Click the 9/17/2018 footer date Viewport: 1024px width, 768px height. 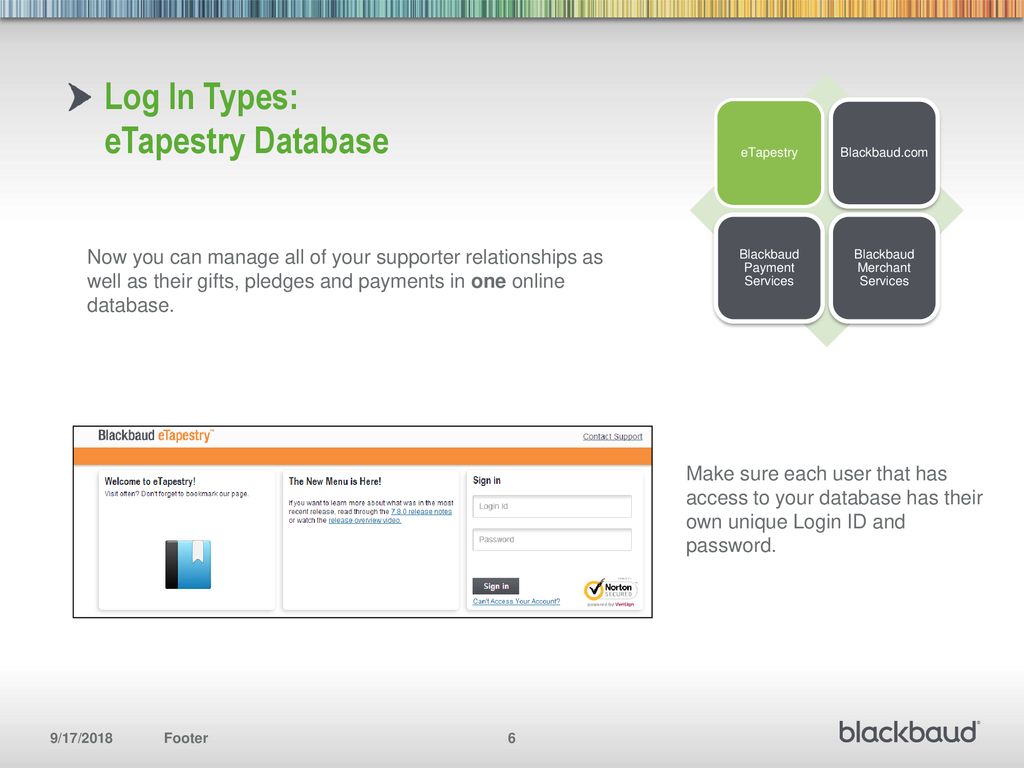[x=81, y=738]
